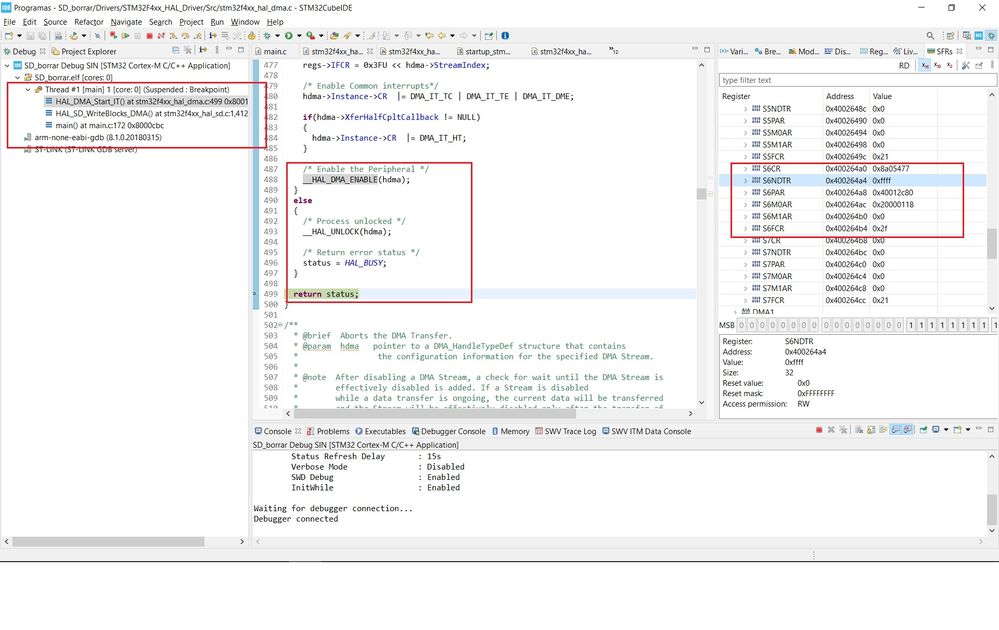Click the Step Over icon in toolbar
Screen dimensions: 999x630
pos(185,36)
